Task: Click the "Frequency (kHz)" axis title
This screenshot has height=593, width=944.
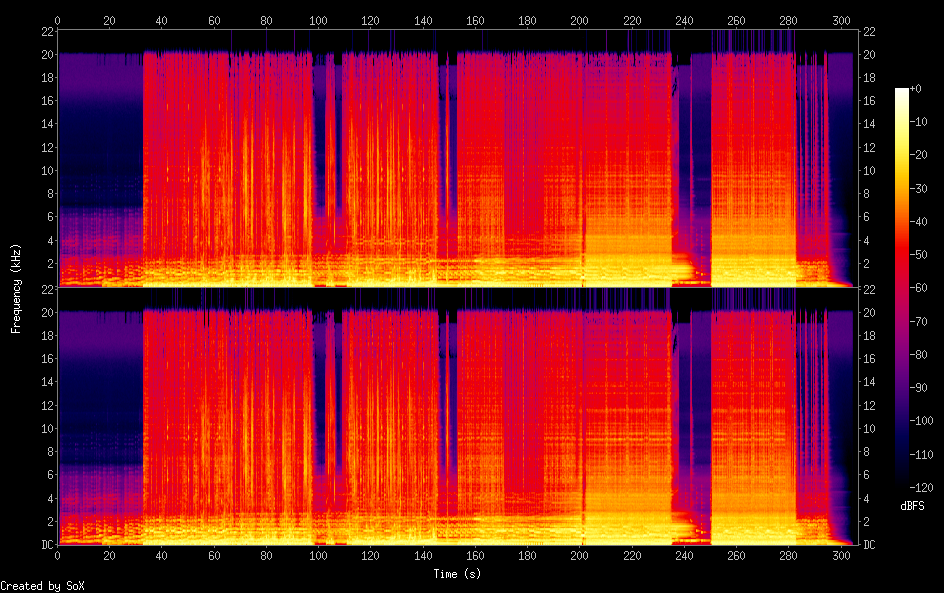Action: (16, 288)
